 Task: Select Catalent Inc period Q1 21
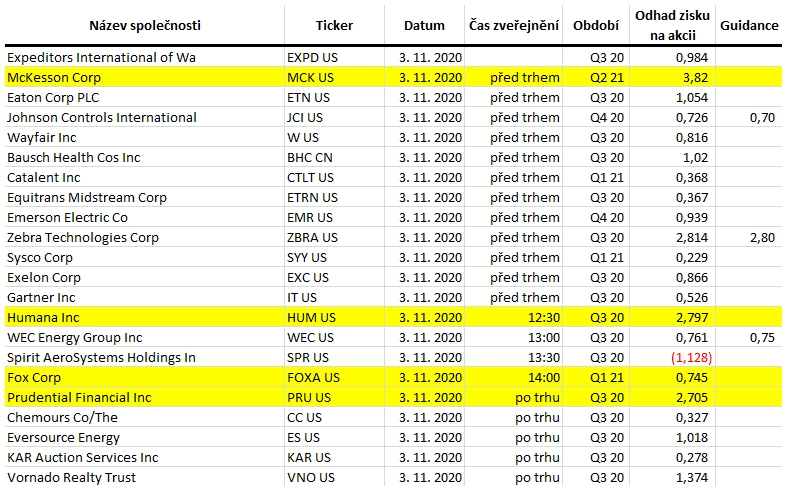click(607, 178)
